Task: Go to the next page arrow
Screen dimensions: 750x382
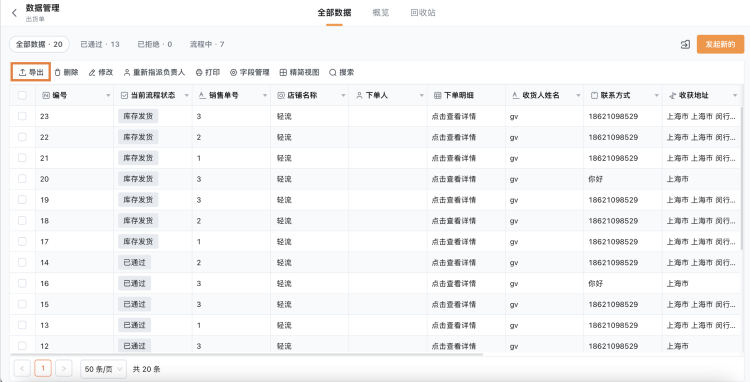Action: click(64, 369)
